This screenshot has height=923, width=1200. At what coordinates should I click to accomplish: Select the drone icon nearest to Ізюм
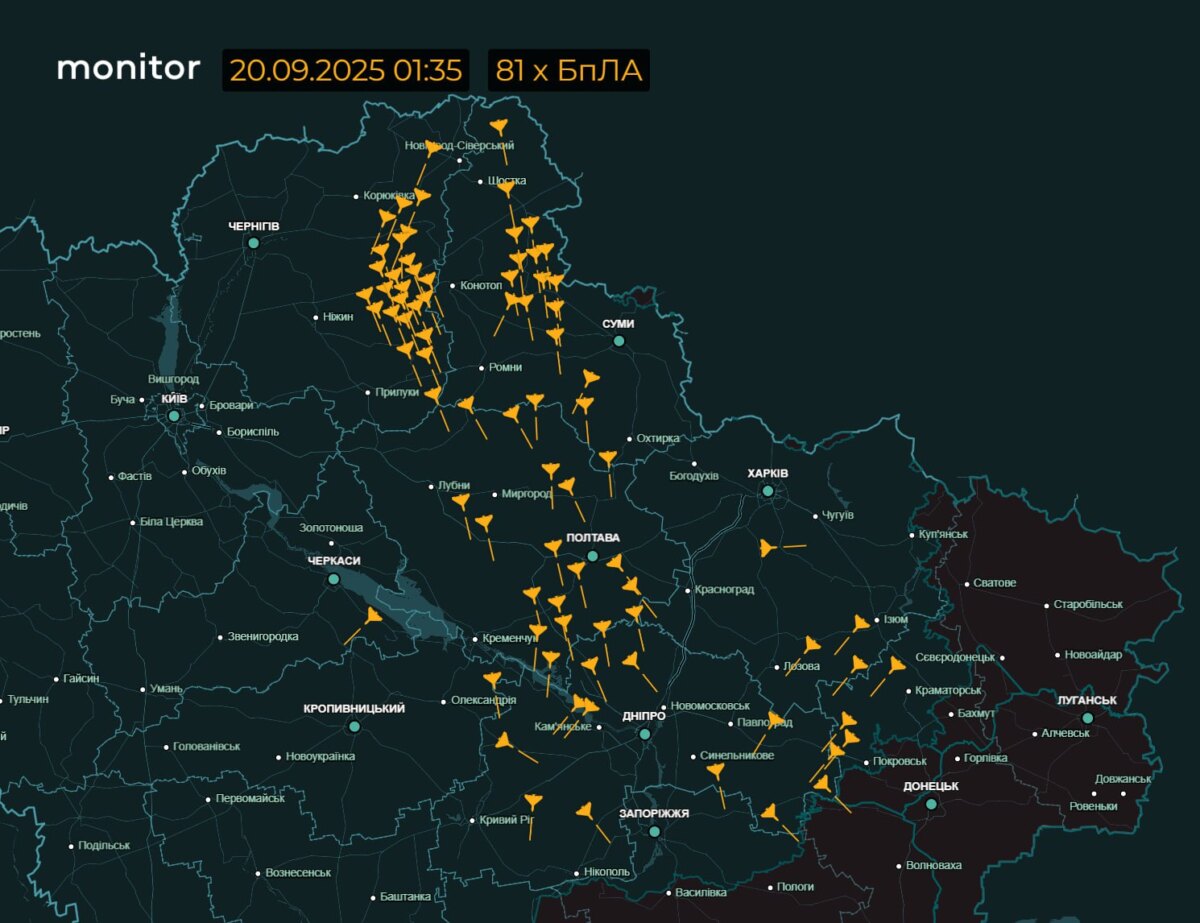click(x=861, y=624)
